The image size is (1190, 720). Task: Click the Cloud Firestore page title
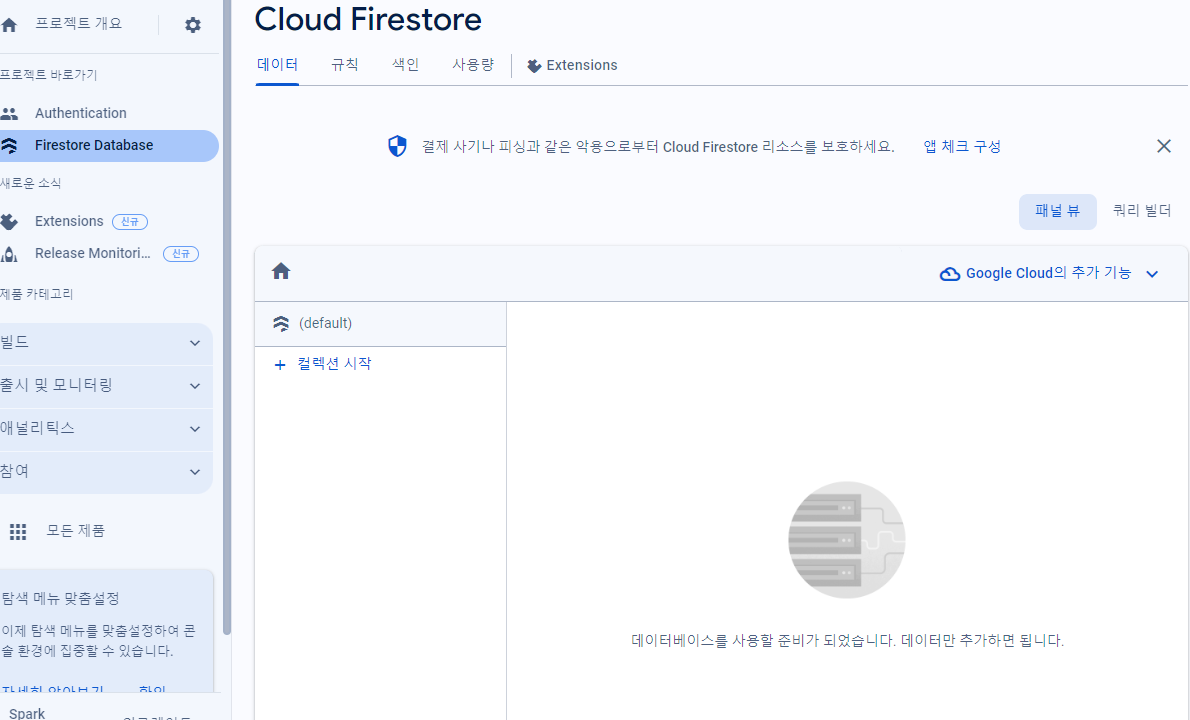tap(368, 20)
